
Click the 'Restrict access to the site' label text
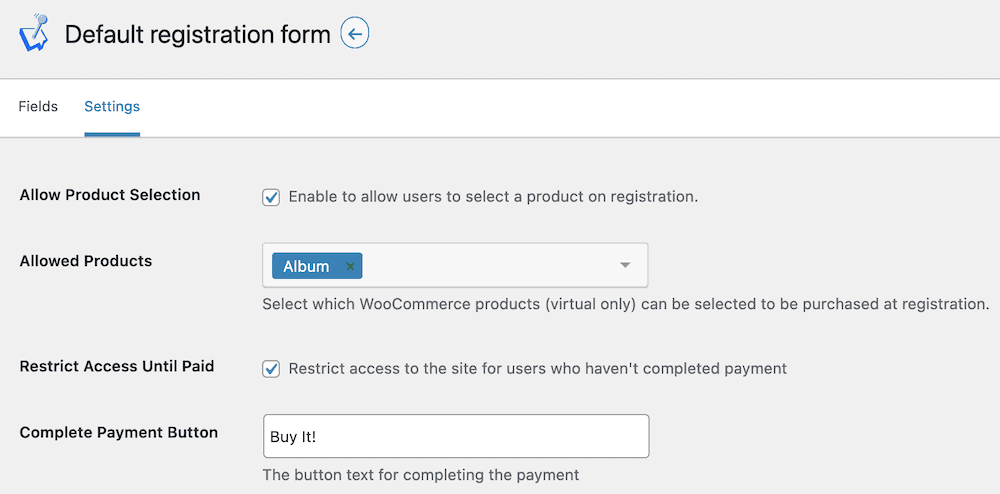click(538, 368)
